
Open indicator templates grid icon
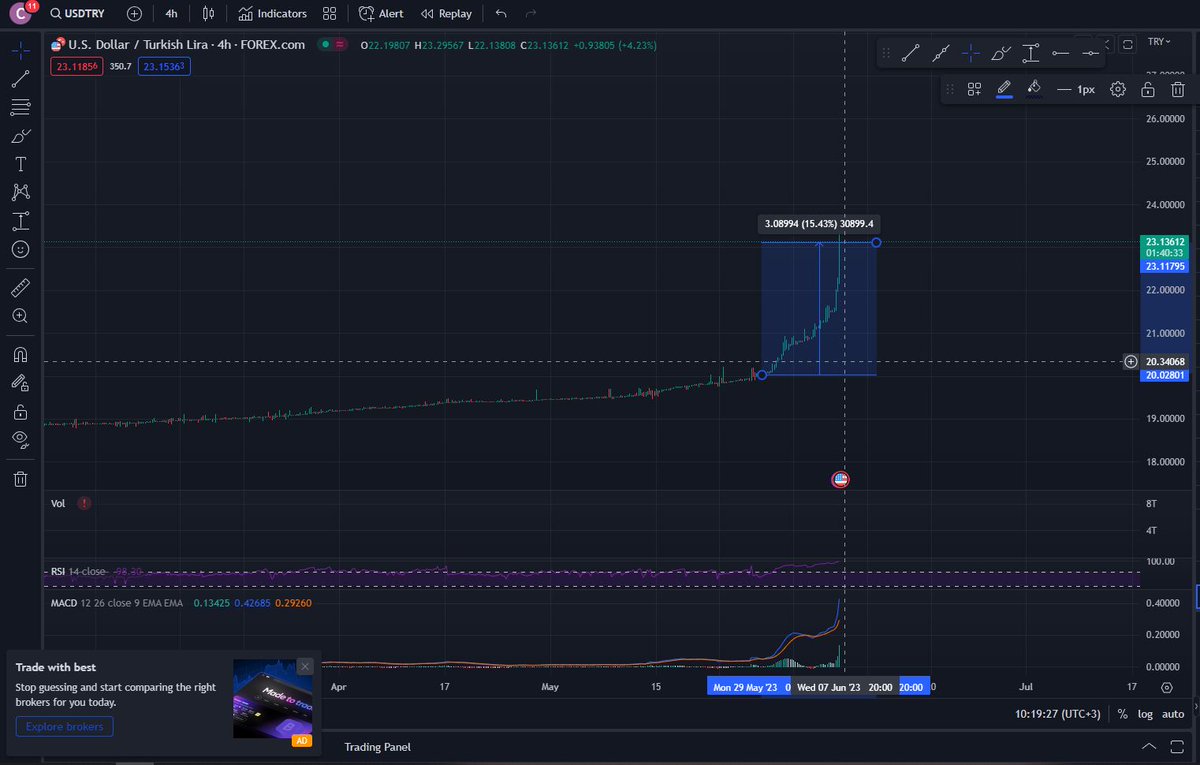pos(329,14)
